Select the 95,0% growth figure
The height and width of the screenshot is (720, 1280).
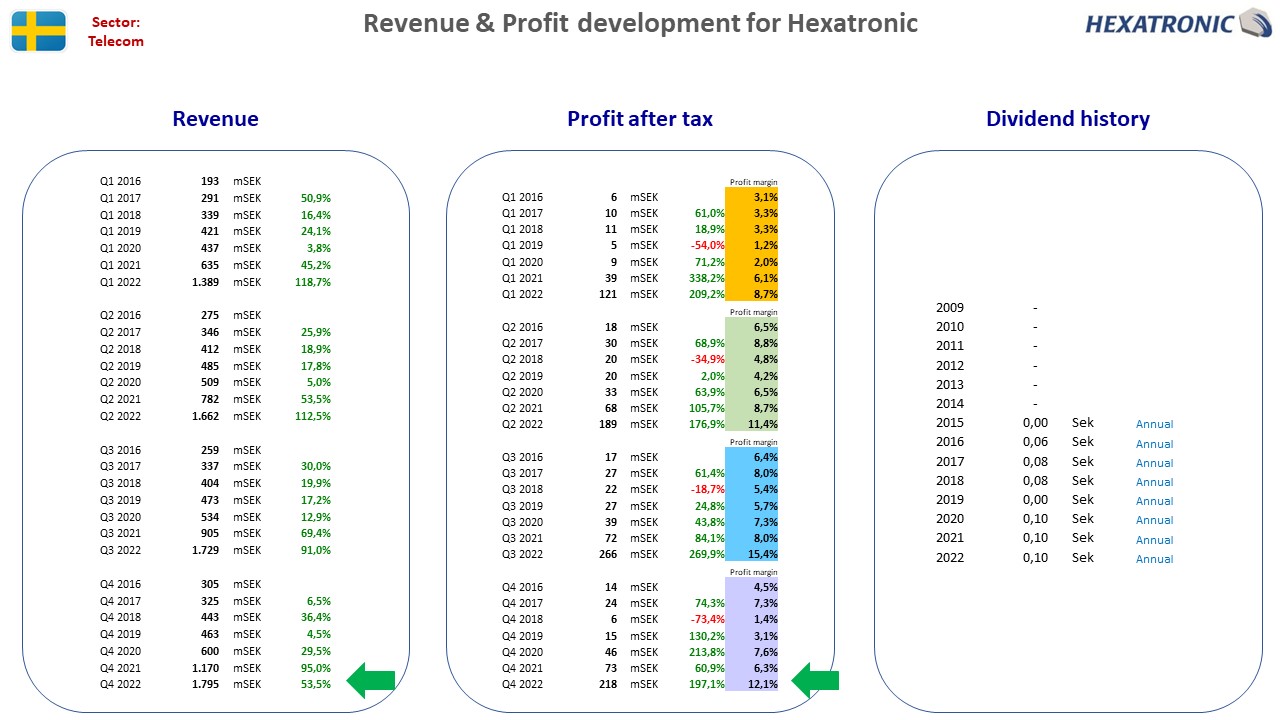coord(316,667)
